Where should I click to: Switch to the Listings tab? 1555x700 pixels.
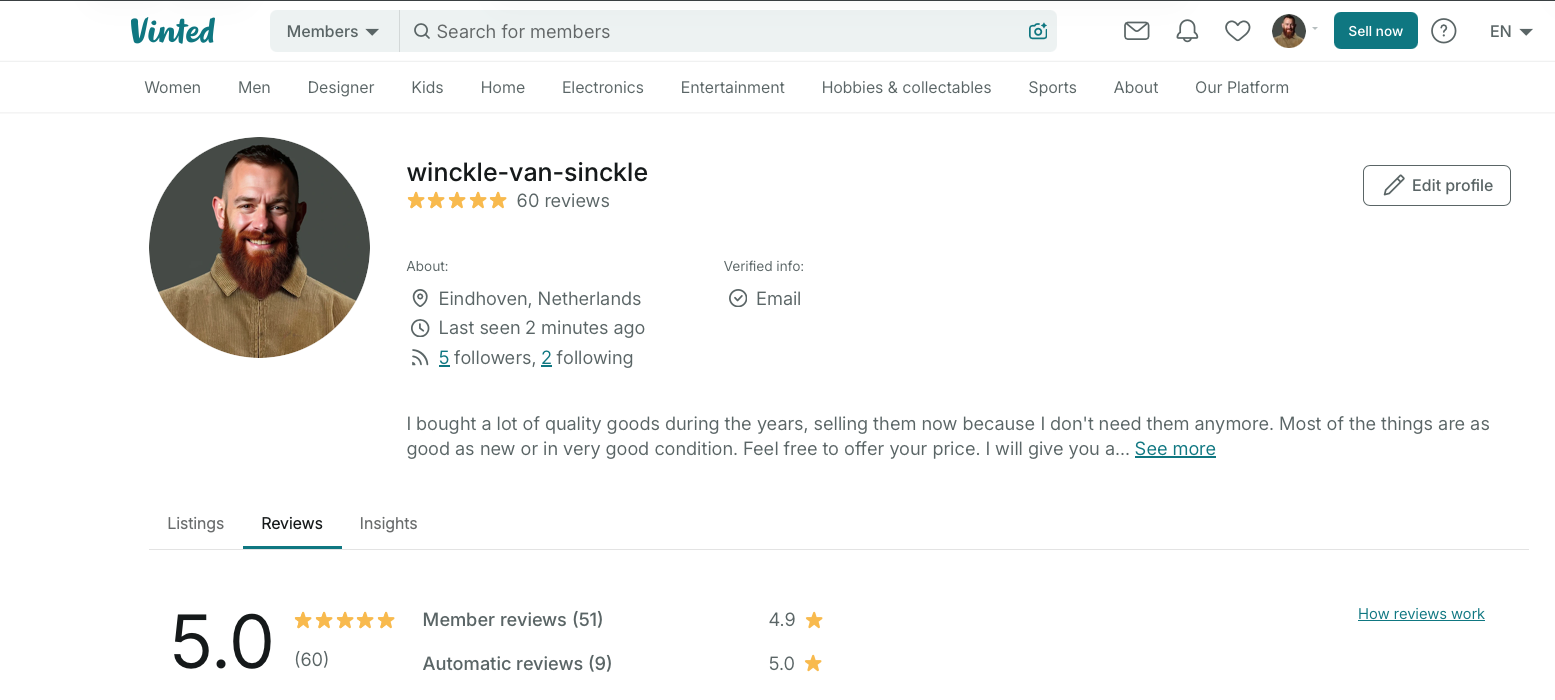195,523
